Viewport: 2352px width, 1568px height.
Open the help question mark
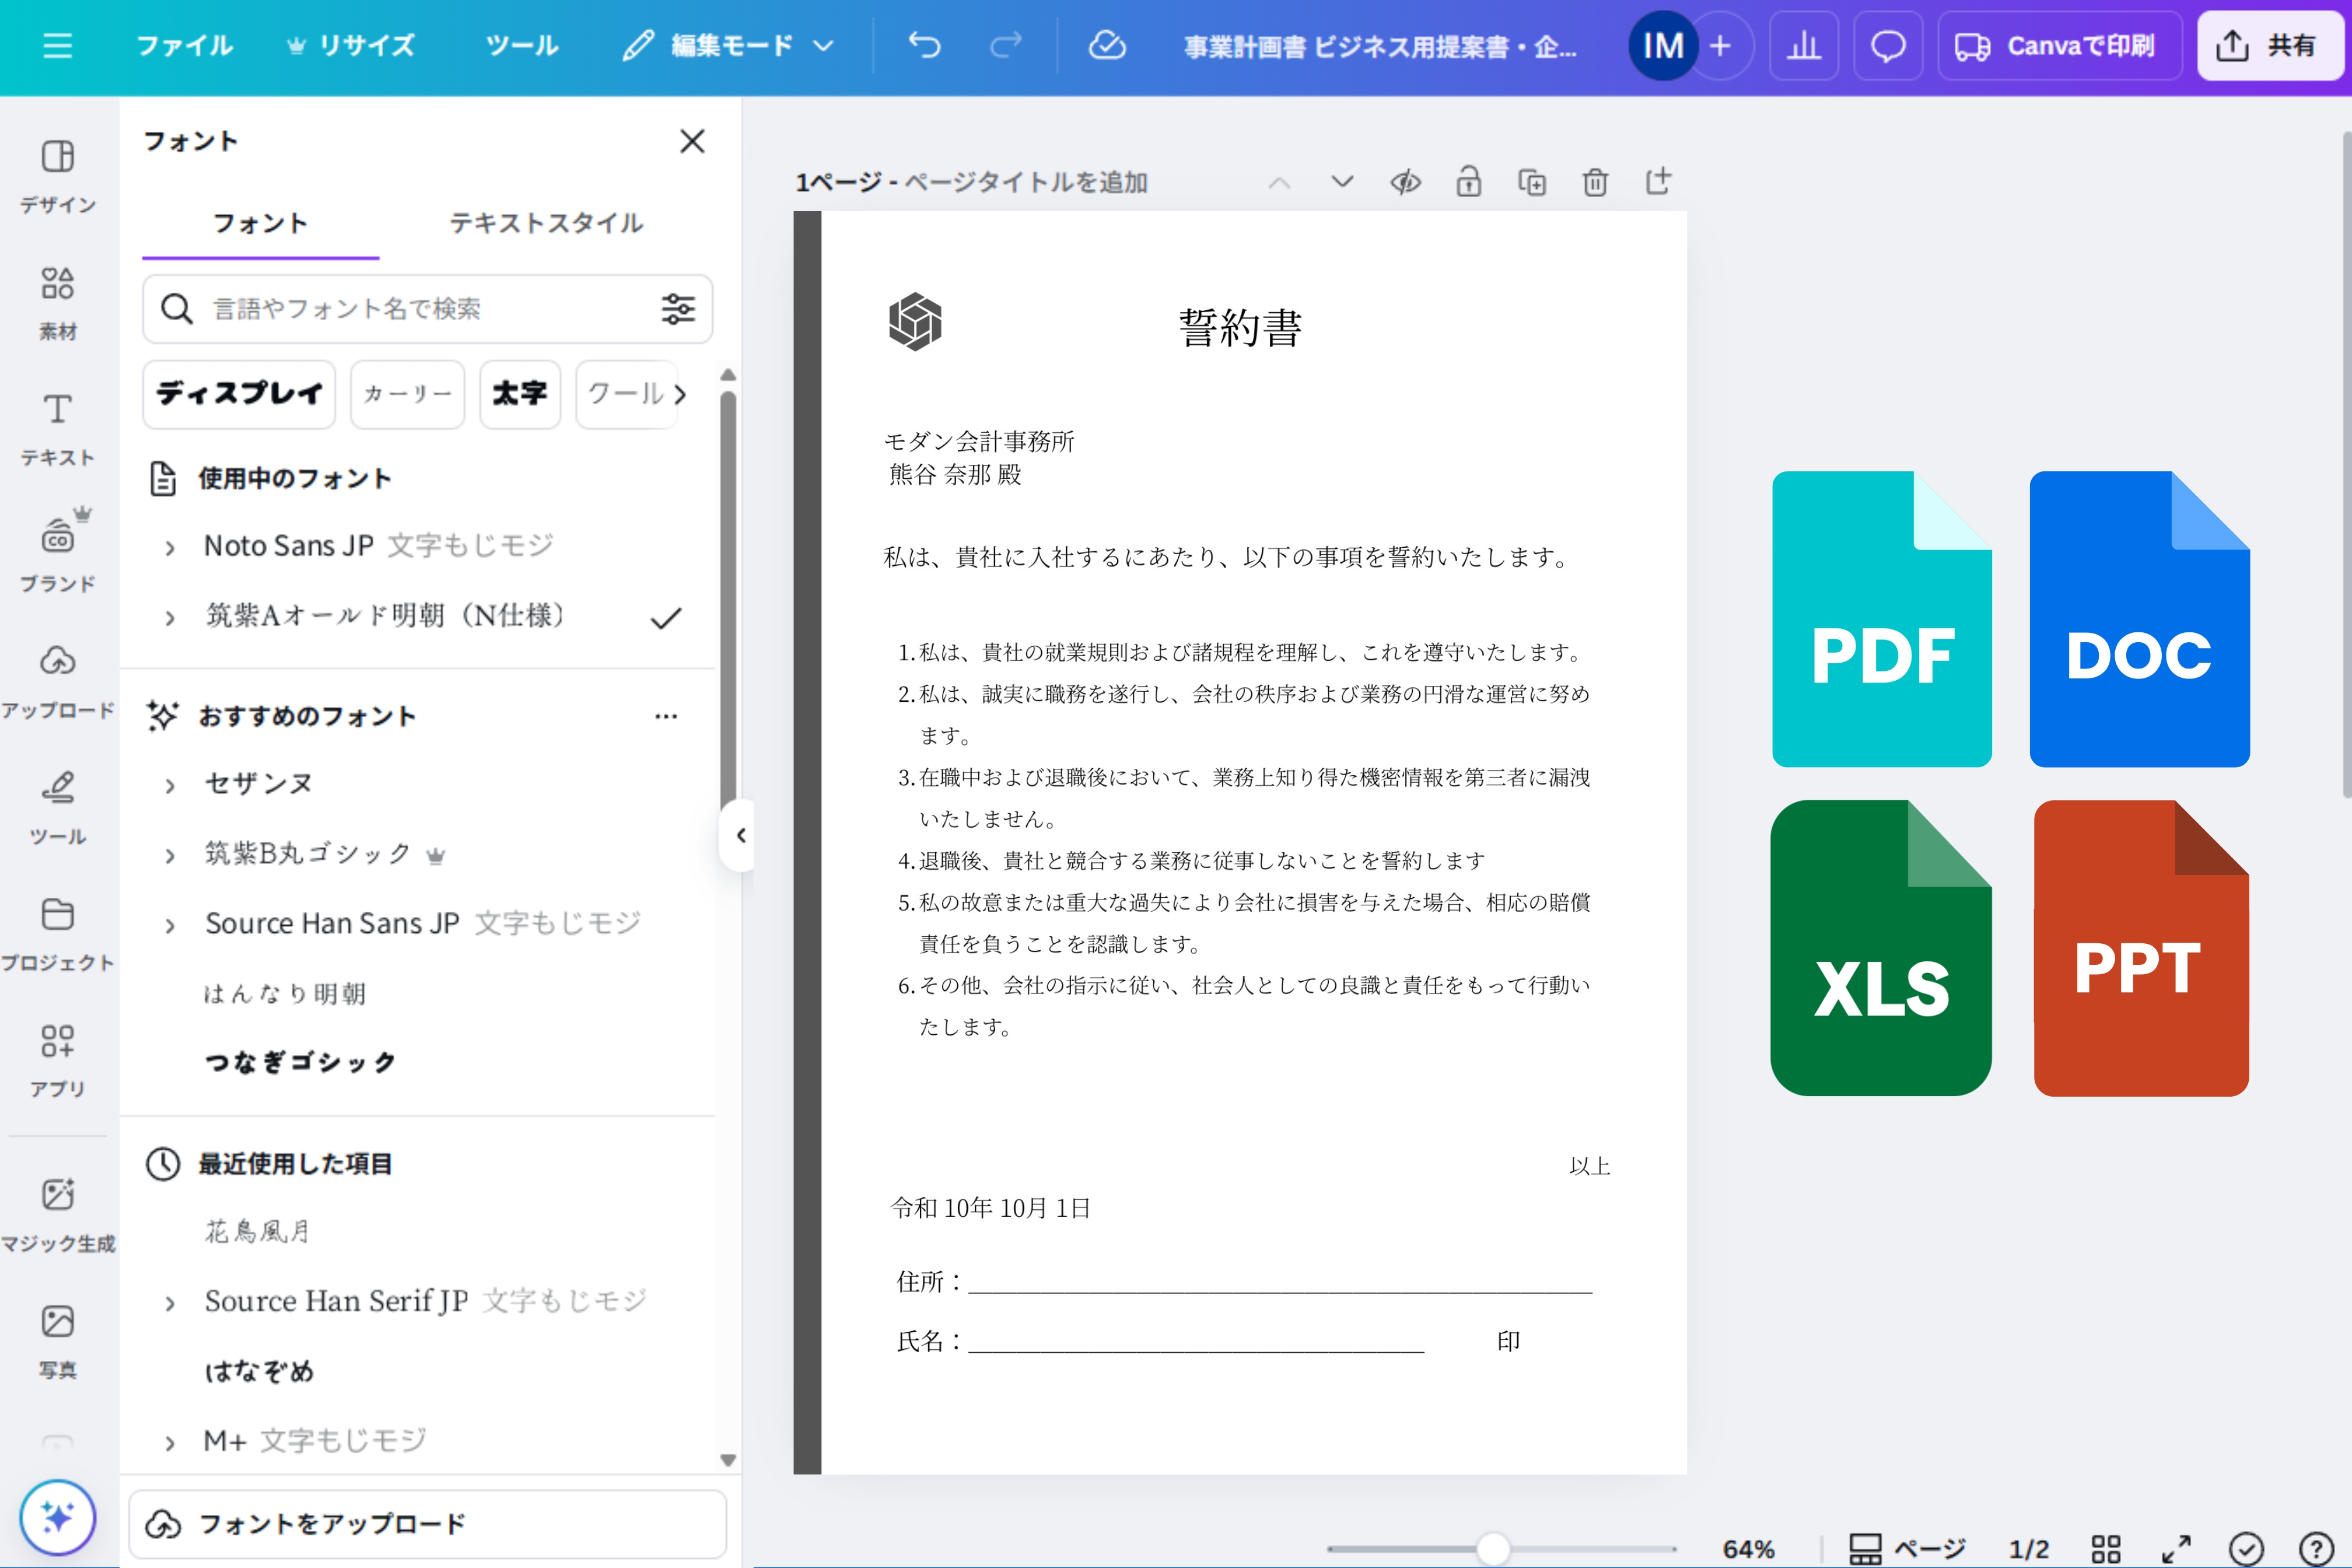(2316, 1549)
